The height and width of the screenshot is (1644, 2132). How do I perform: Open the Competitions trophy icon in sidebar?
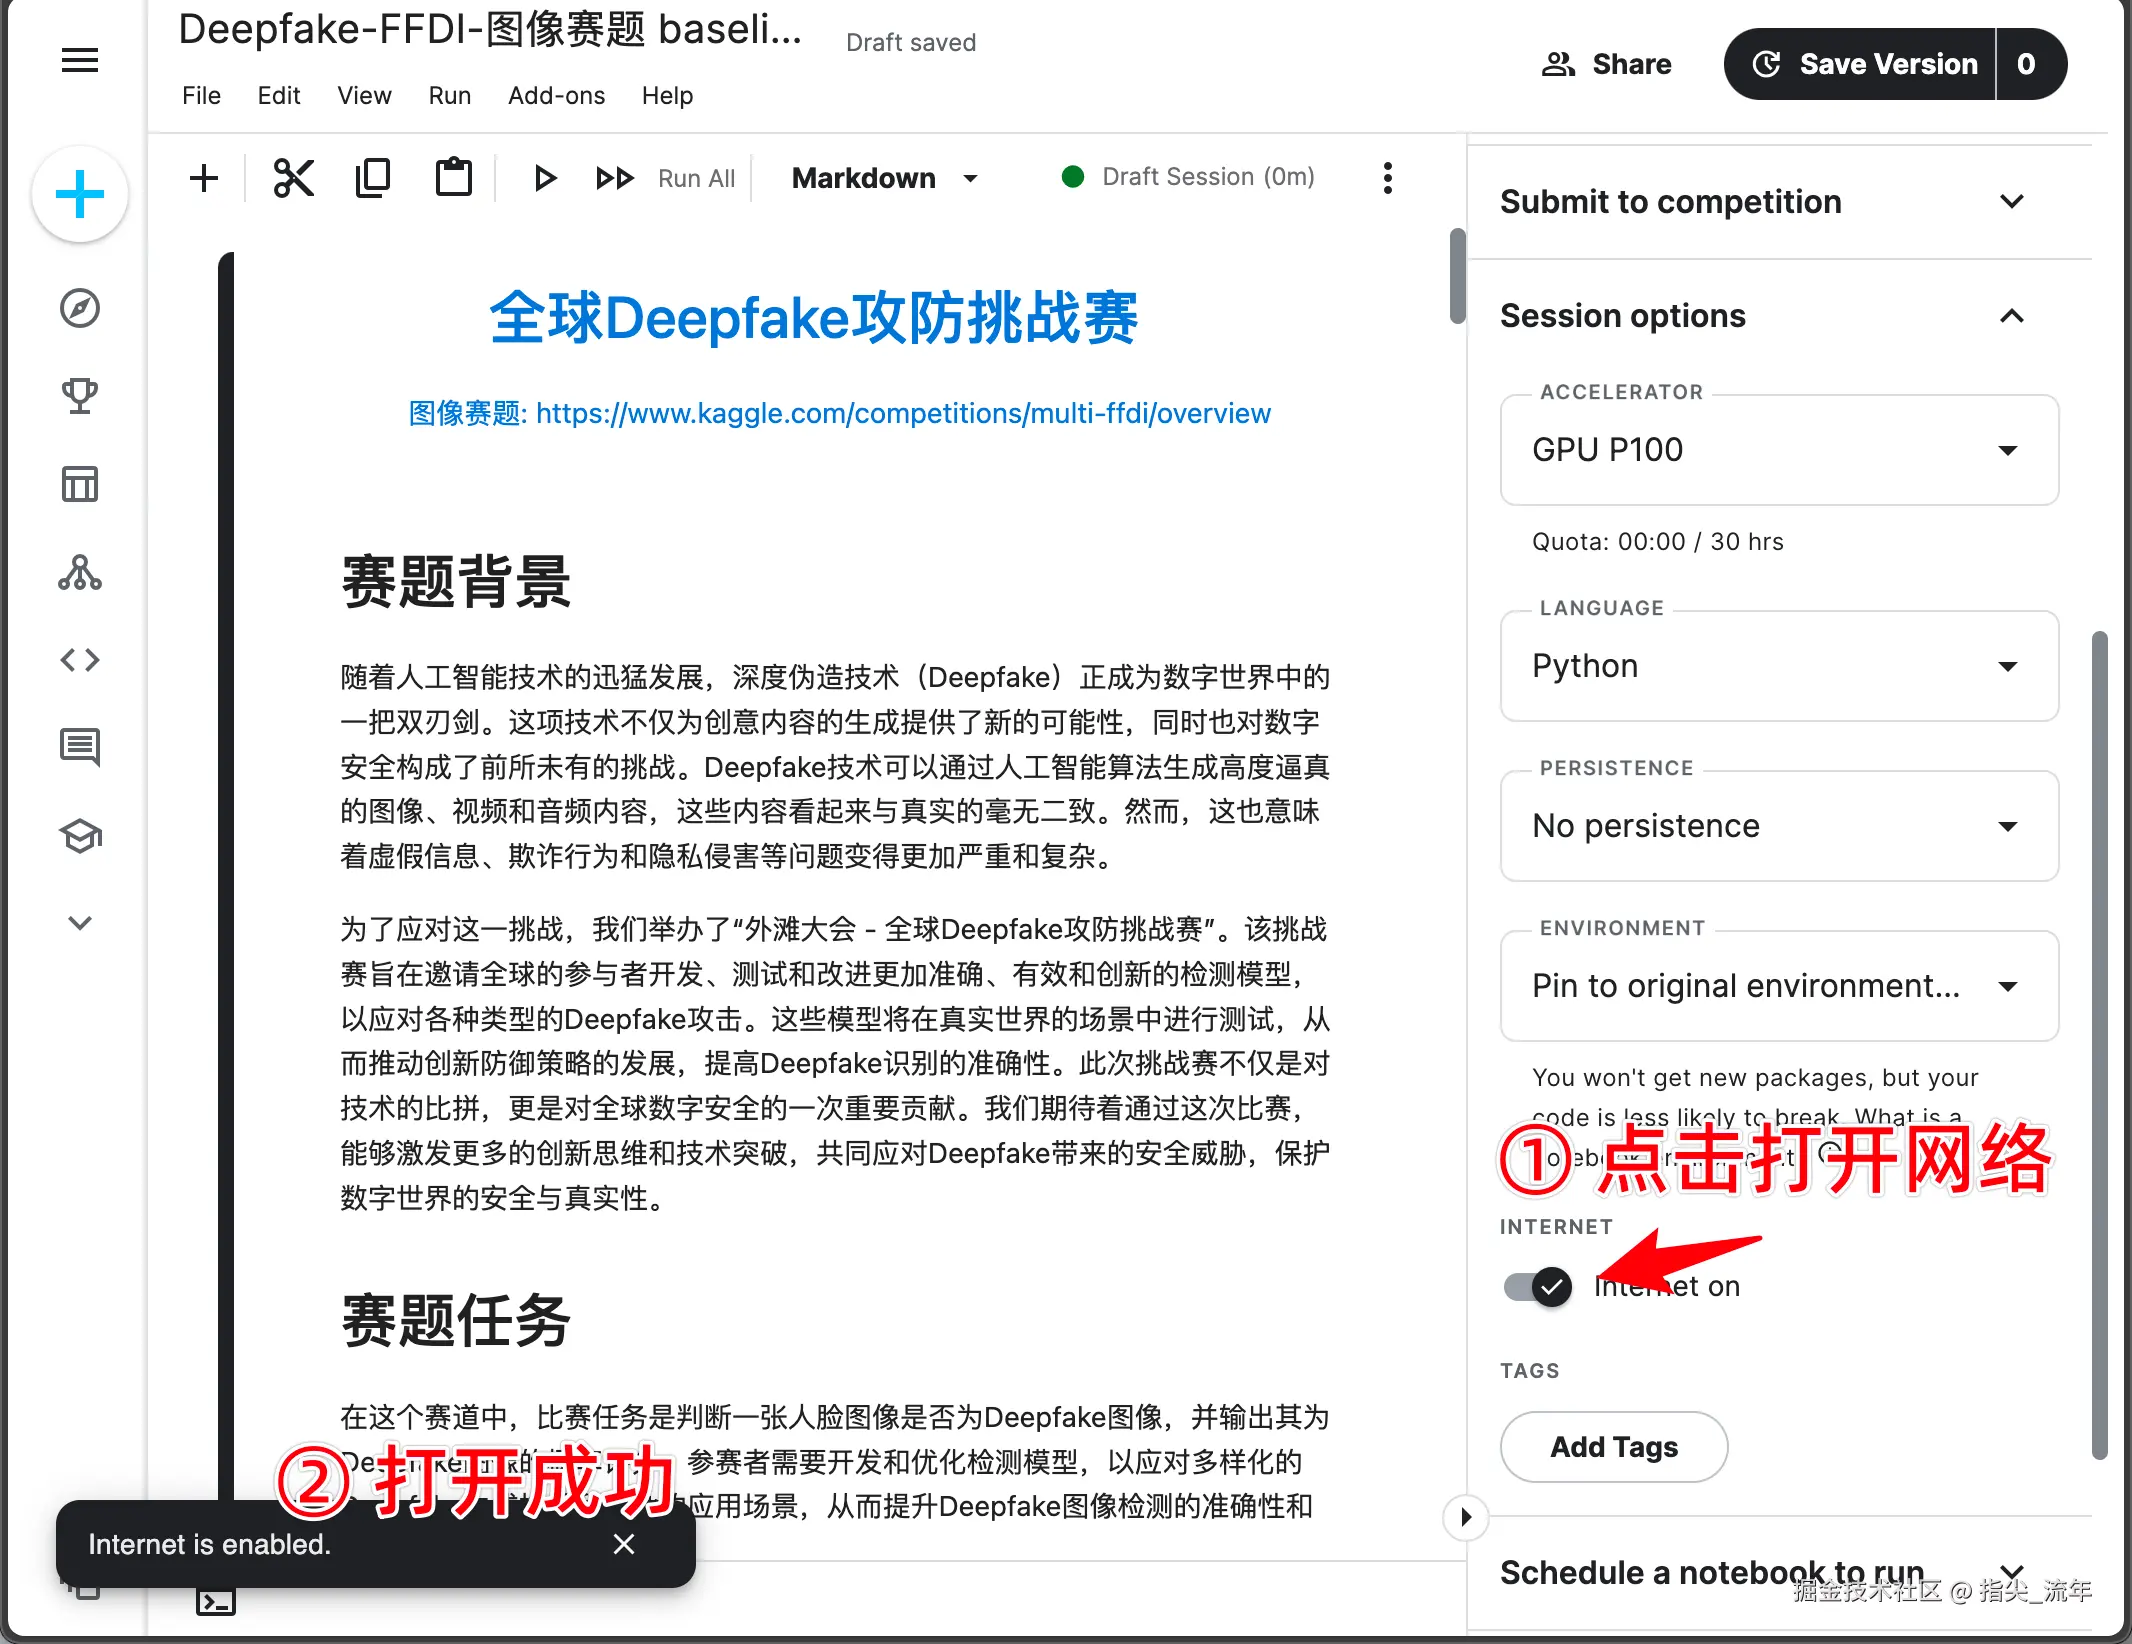pos(80,396)
